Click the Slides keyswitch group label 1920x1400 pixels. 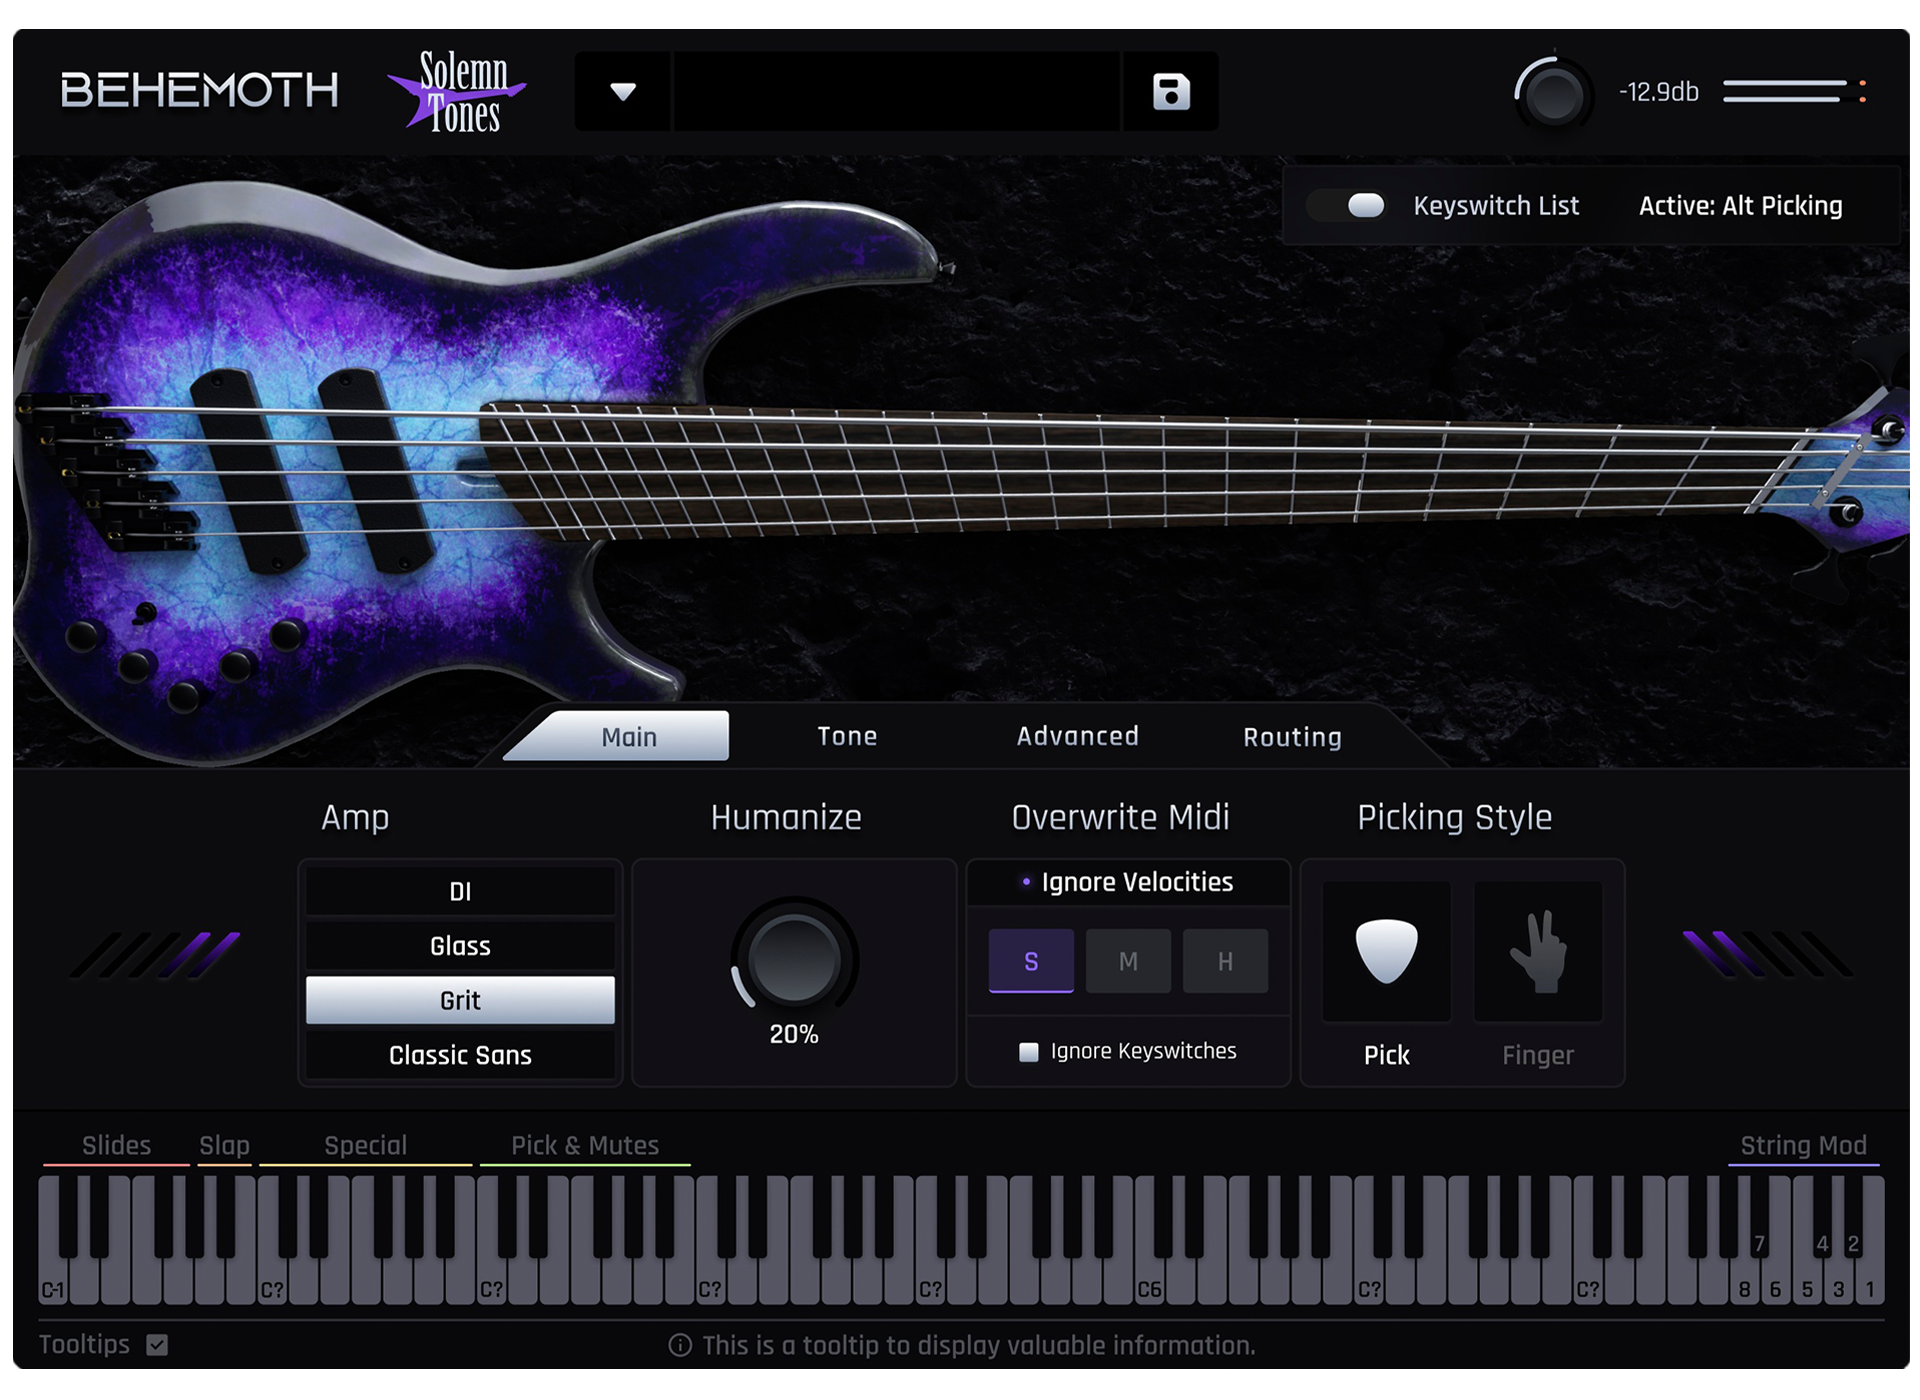116,1146
